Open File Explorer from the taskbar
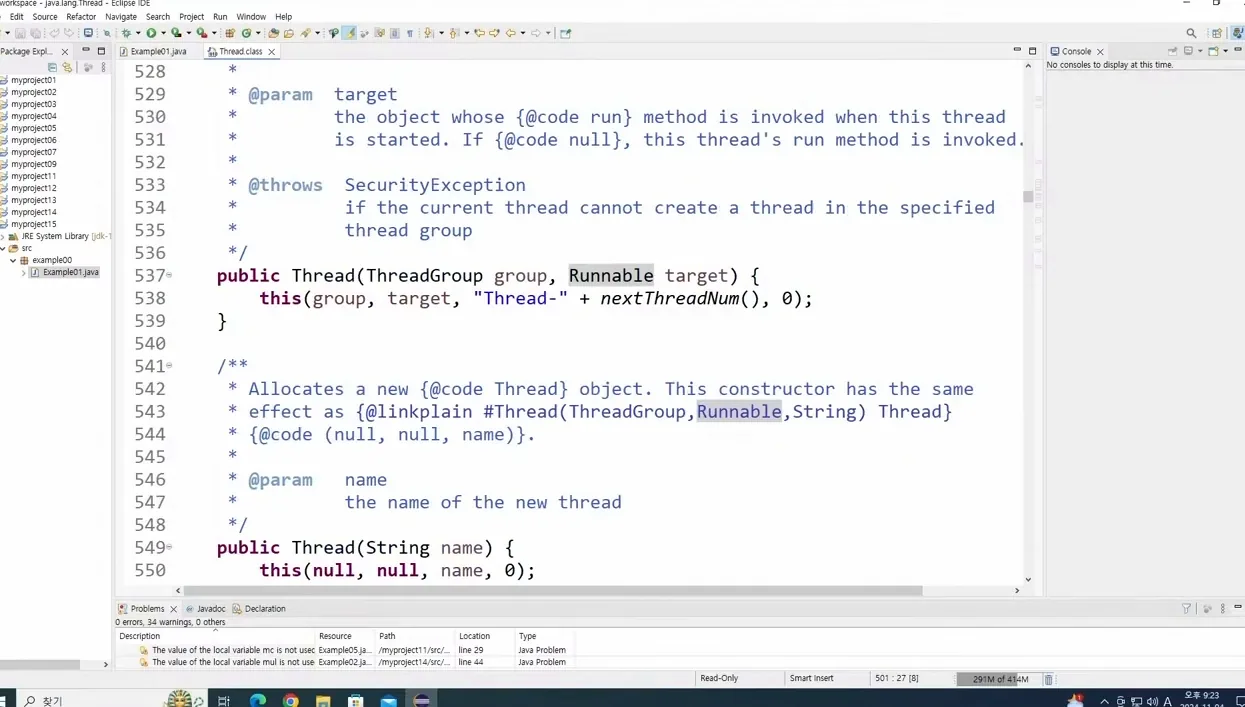Screen dimensions: 1245x707 [x=323, y=700]
